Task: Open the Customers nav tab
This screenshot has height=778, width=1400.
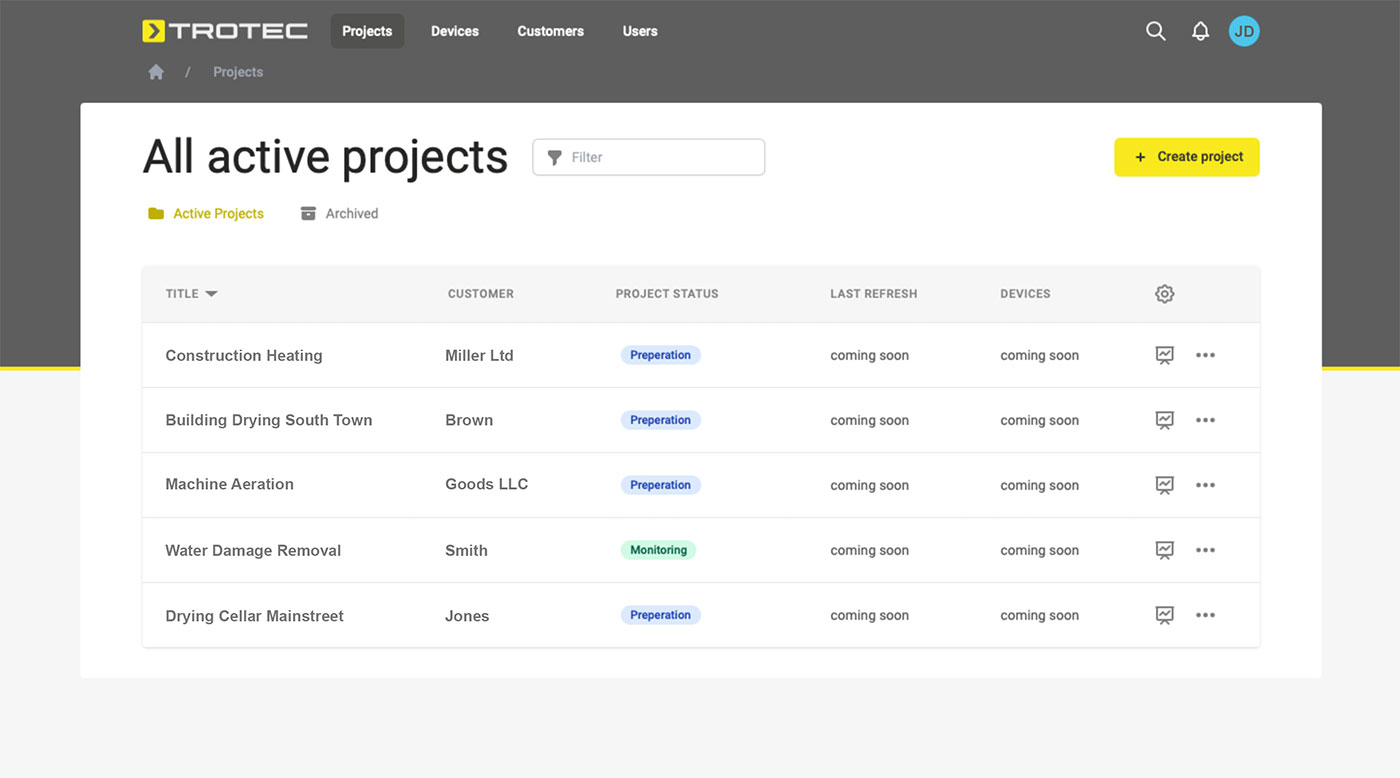Action: click(x=550, y=31)
